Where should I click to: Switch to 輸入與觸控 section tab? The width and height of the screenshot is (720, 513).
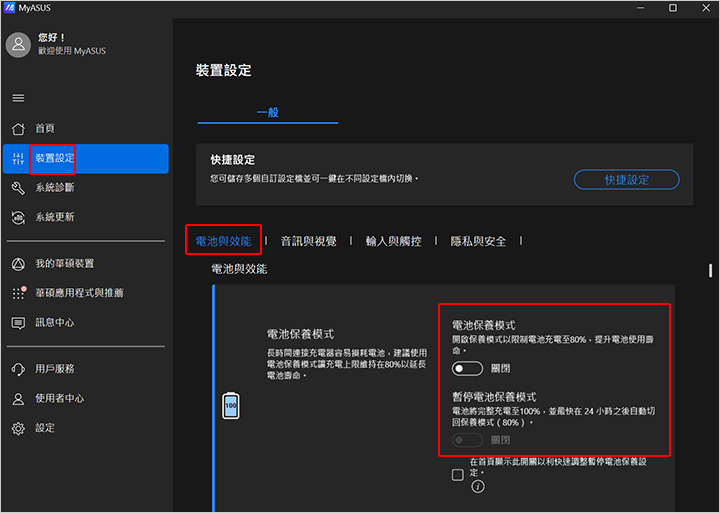[394, 241]
